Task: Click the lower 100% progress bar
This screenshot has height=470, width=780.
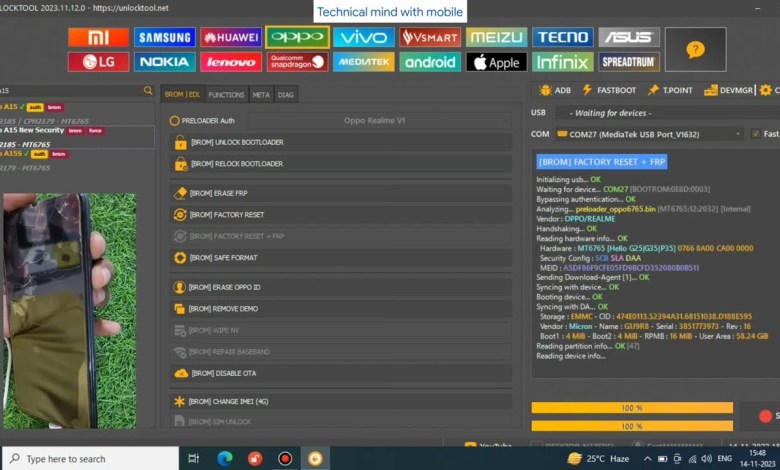Action: 632,426
